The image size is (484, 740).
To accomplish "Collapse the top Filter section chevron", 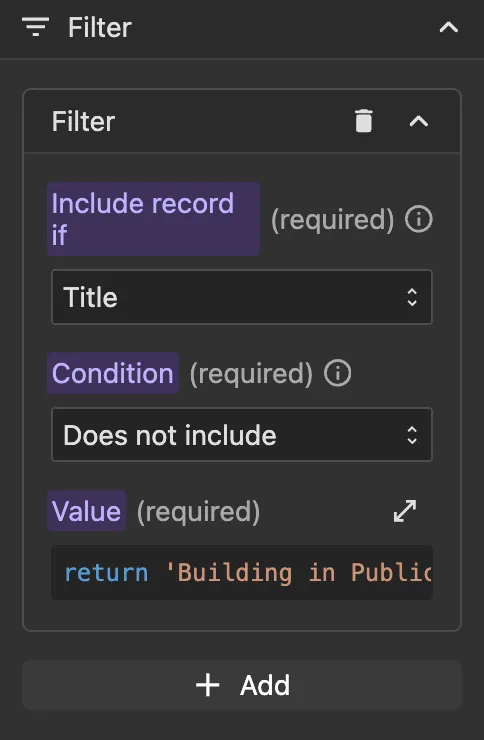I will click(449, 28).
